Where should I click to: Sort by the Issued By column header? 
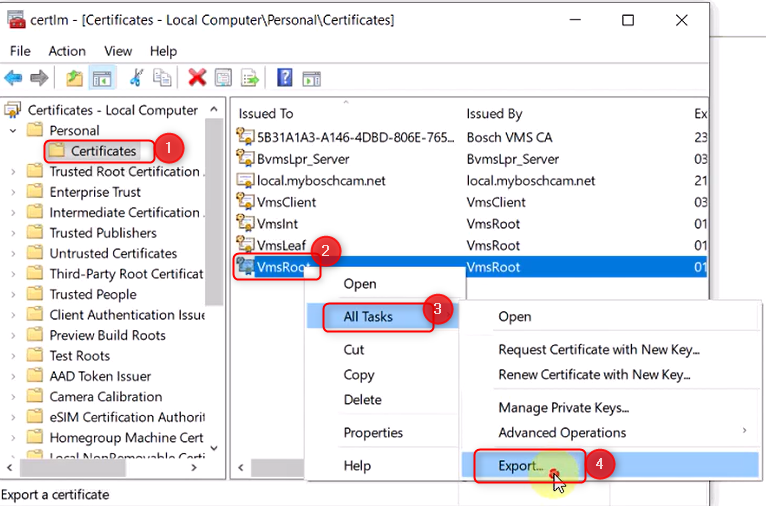click(495, 114)
